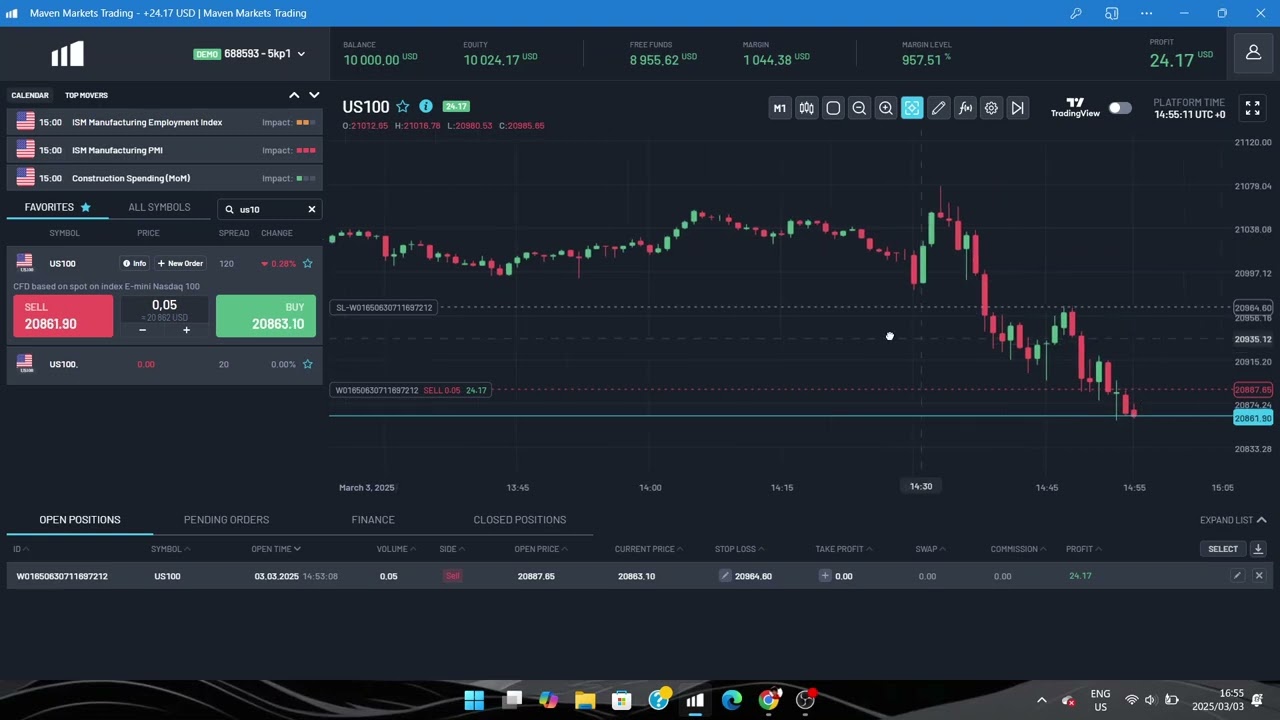Buy US100 at 20863.10

click(266, 316)
